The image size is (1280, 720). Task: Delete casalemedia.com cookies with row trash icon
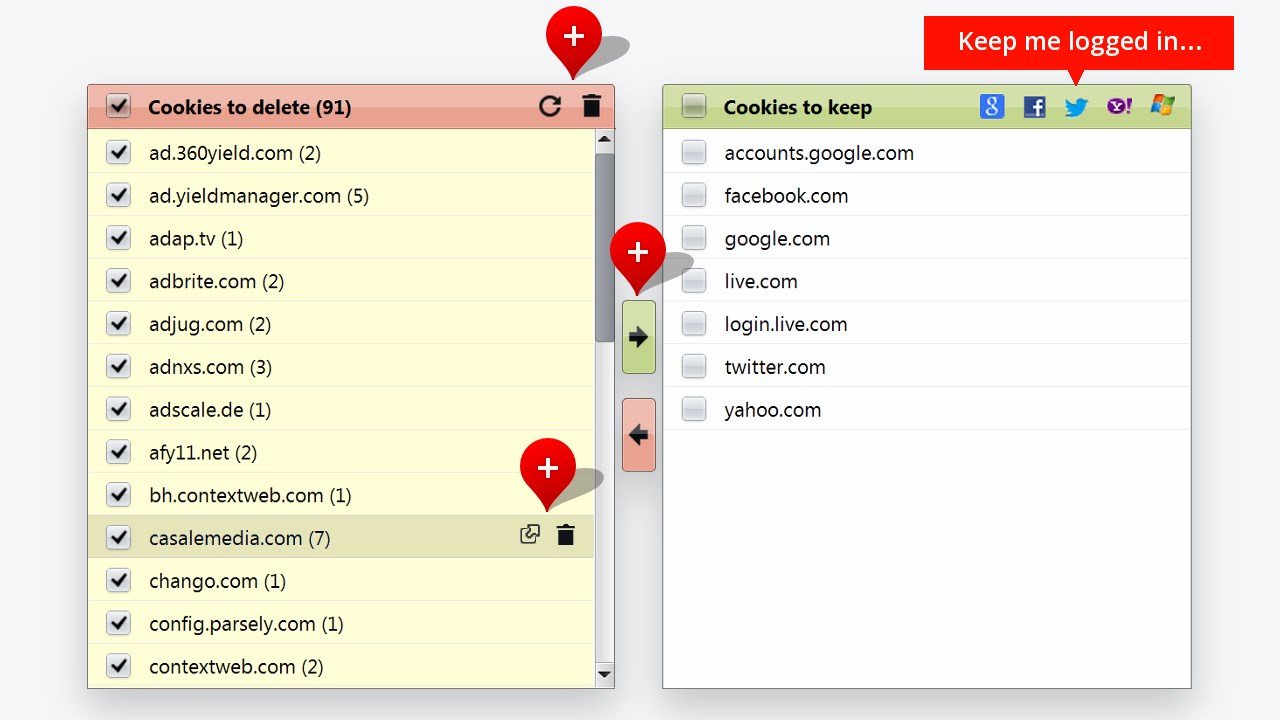click(566, 535)
